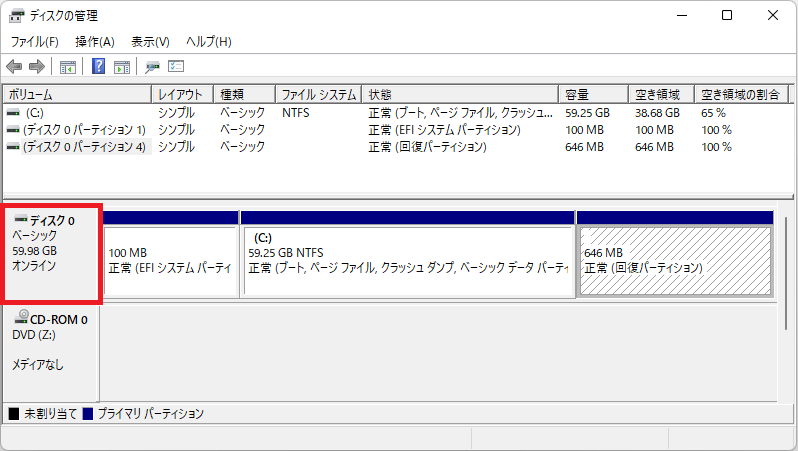Click the 100 MB capacity cell of partition 1

584,130
